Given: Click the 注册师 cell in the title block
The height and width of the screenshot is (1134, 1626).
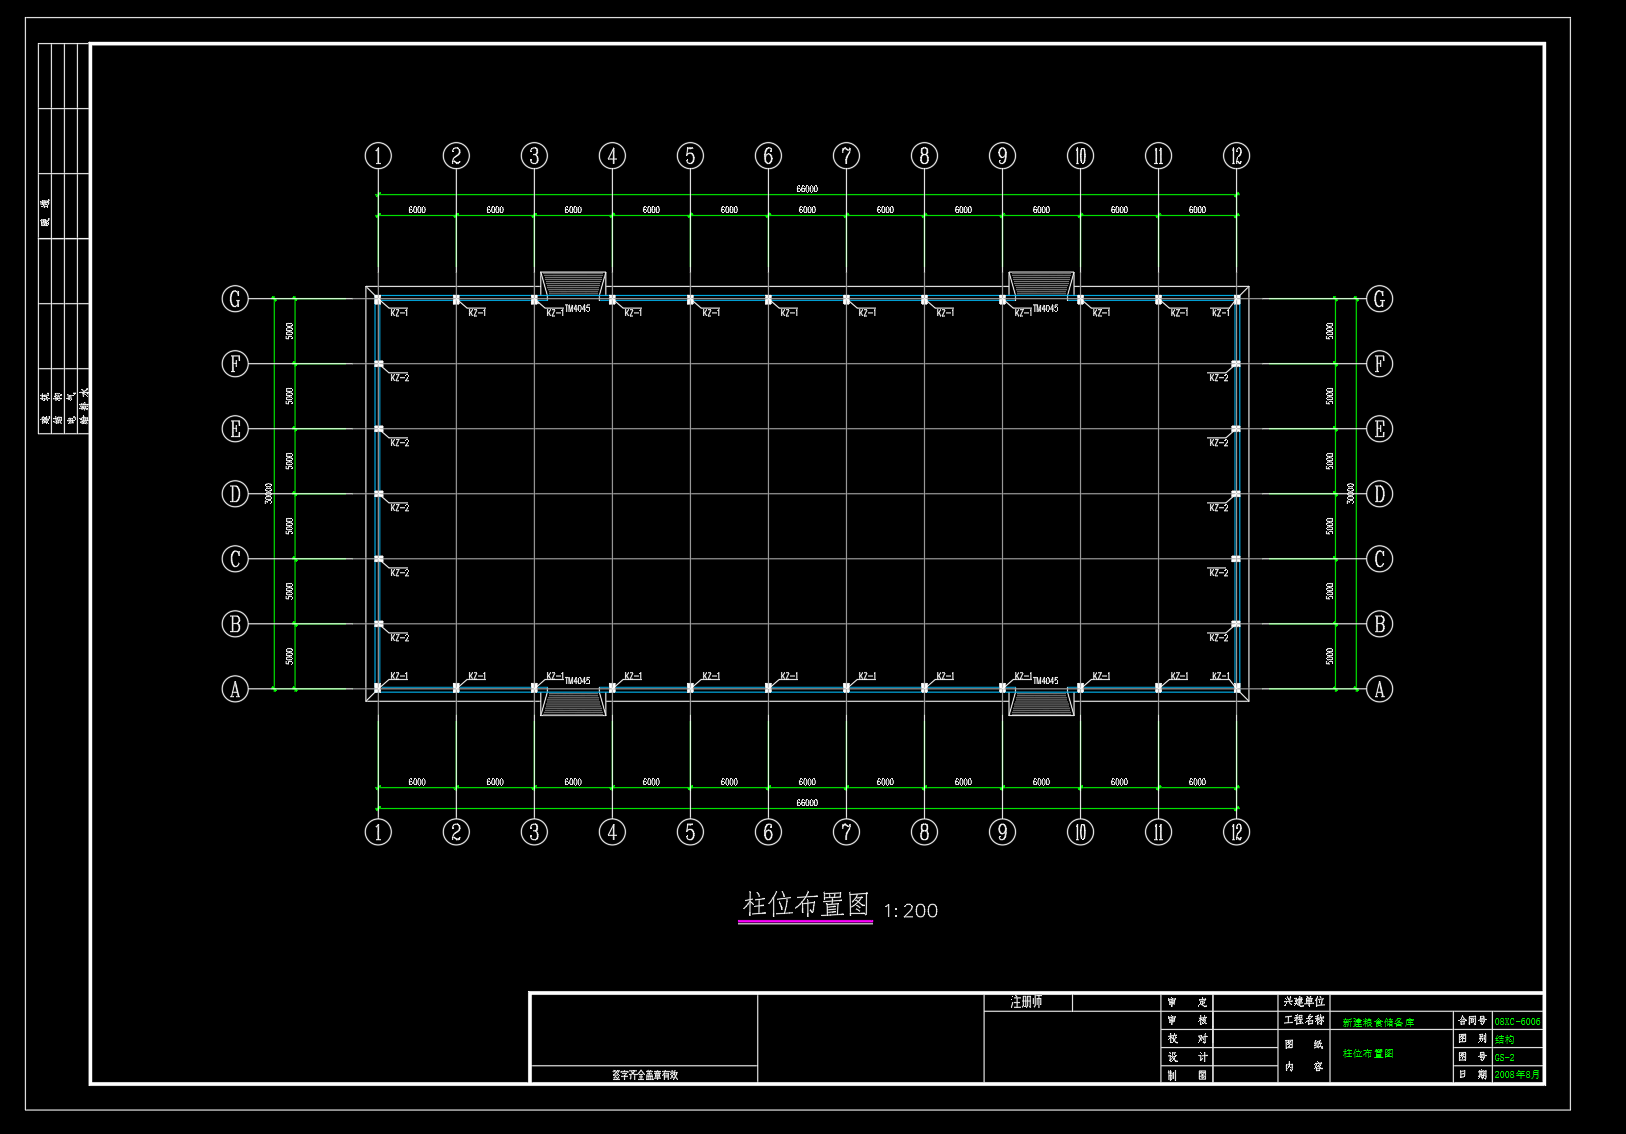Looking at the screenshot, I should tap(1027, 1002).
